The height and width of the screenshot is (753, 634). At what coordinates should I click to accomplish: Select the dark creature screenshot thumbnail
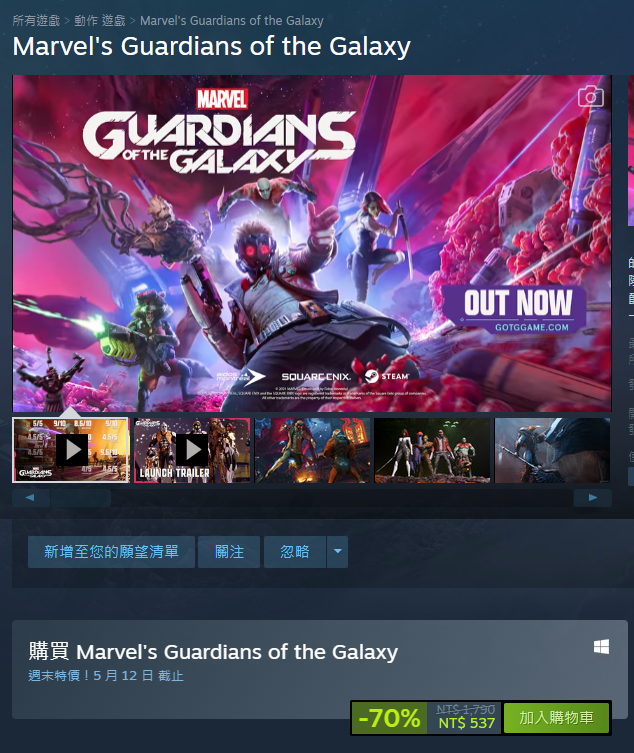tap(552, 450)
